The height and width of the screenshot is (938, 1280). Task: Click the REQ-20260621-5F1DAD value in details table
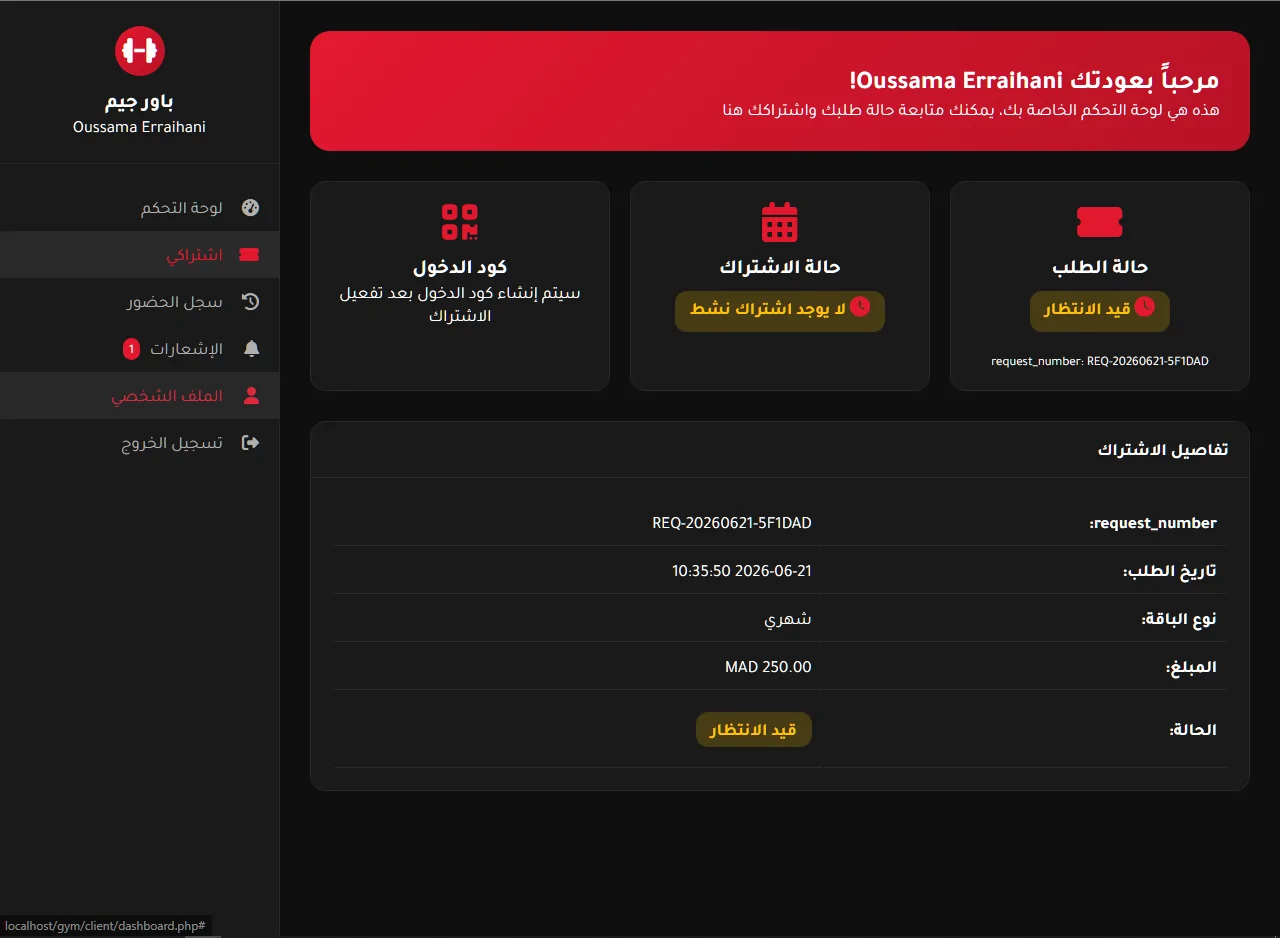point(732,522)
